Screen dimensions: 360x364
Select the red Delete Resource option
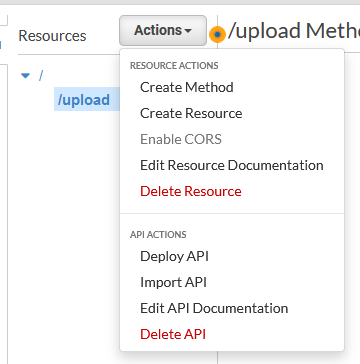point(191,191)
